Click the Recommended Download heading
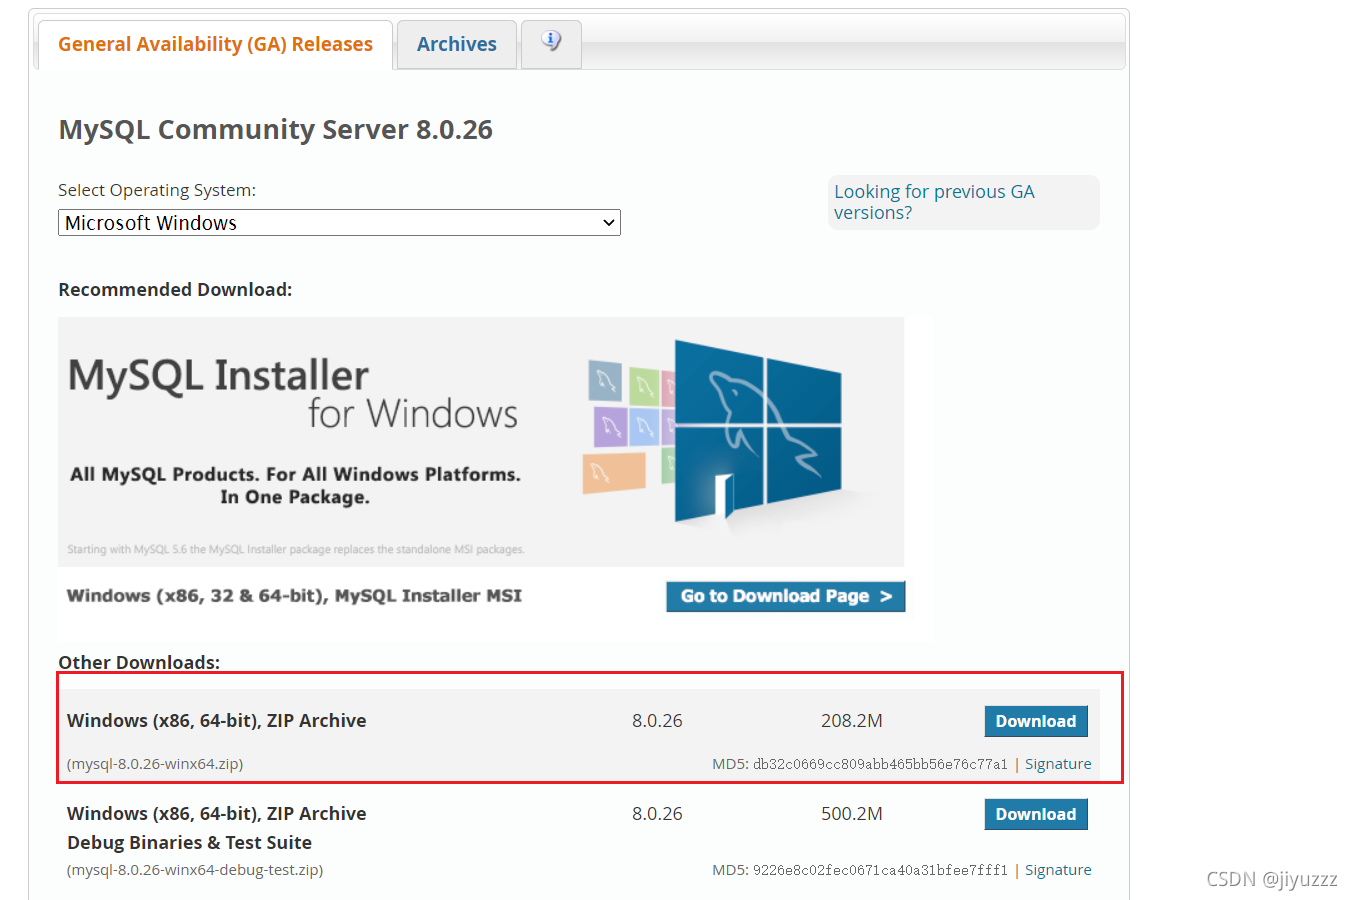The width and height of the screenshot is (1353, 900). (x=175, y=290)
